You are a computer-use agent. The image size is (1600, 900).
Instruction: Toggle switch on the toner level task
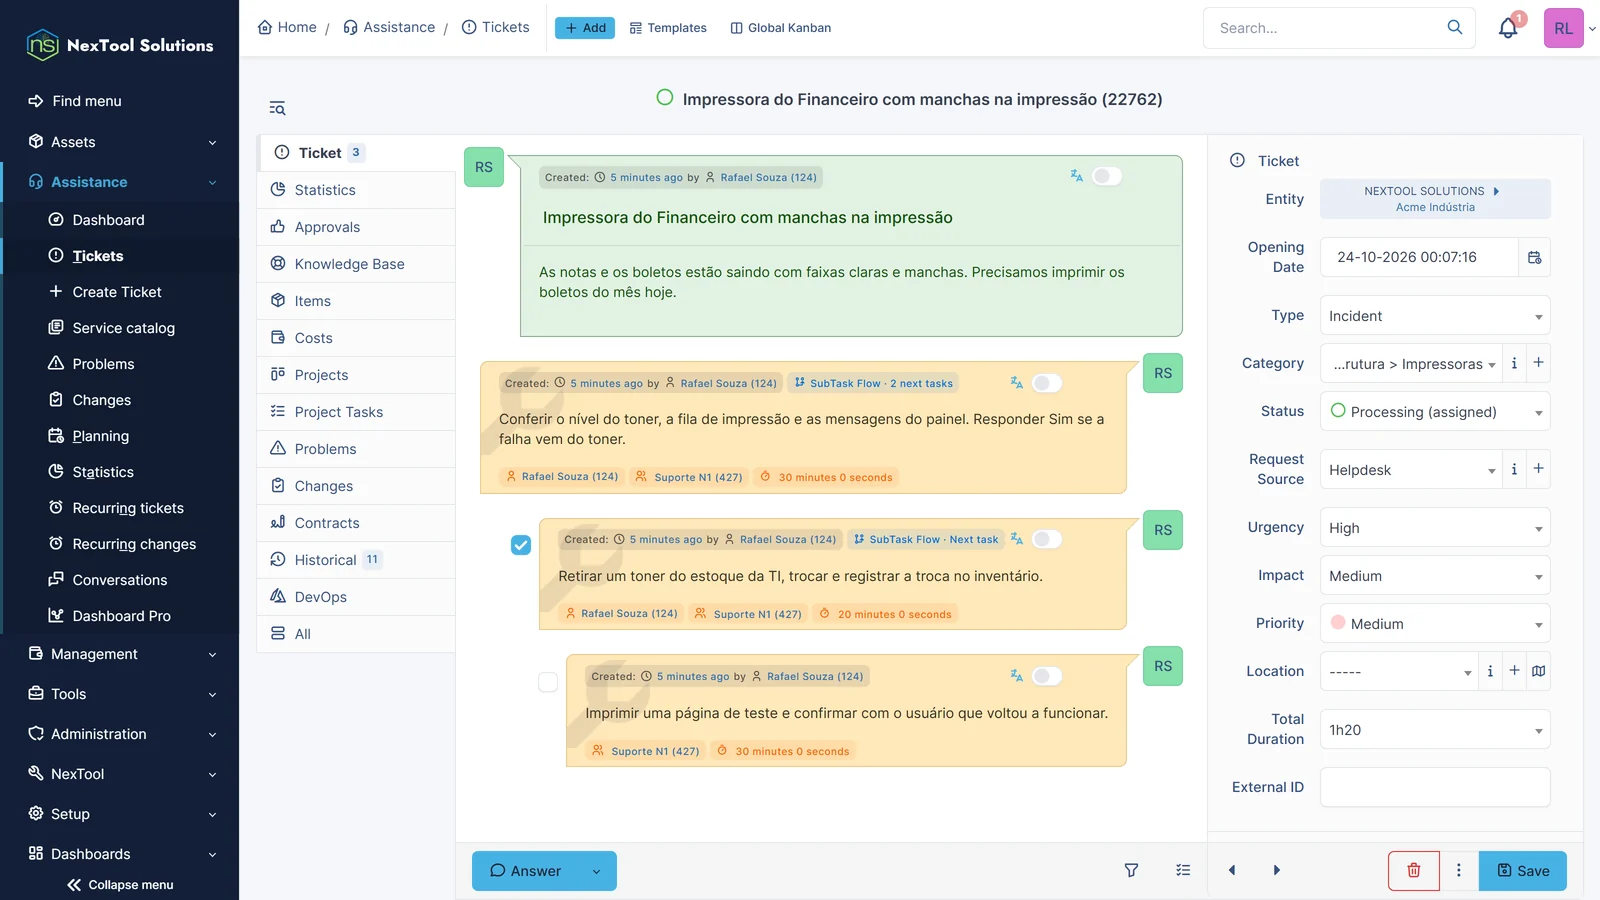point(1047,383)
